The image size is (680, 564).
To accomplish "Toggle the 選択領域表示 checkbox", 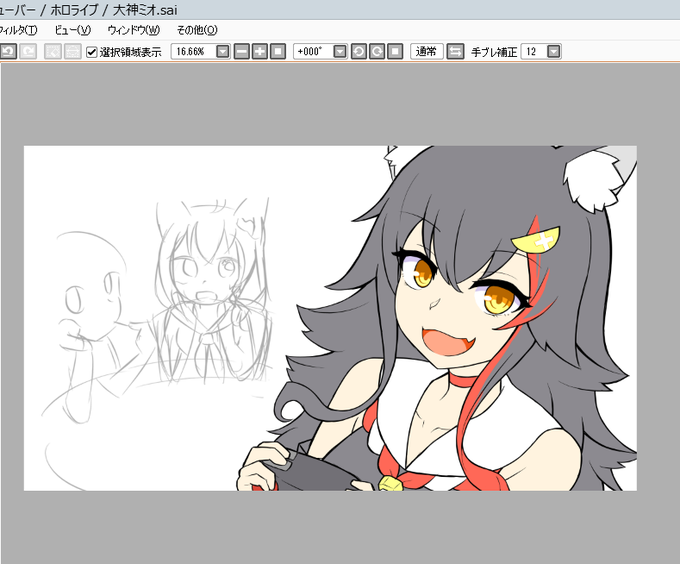I will click(x=92, y=52).
